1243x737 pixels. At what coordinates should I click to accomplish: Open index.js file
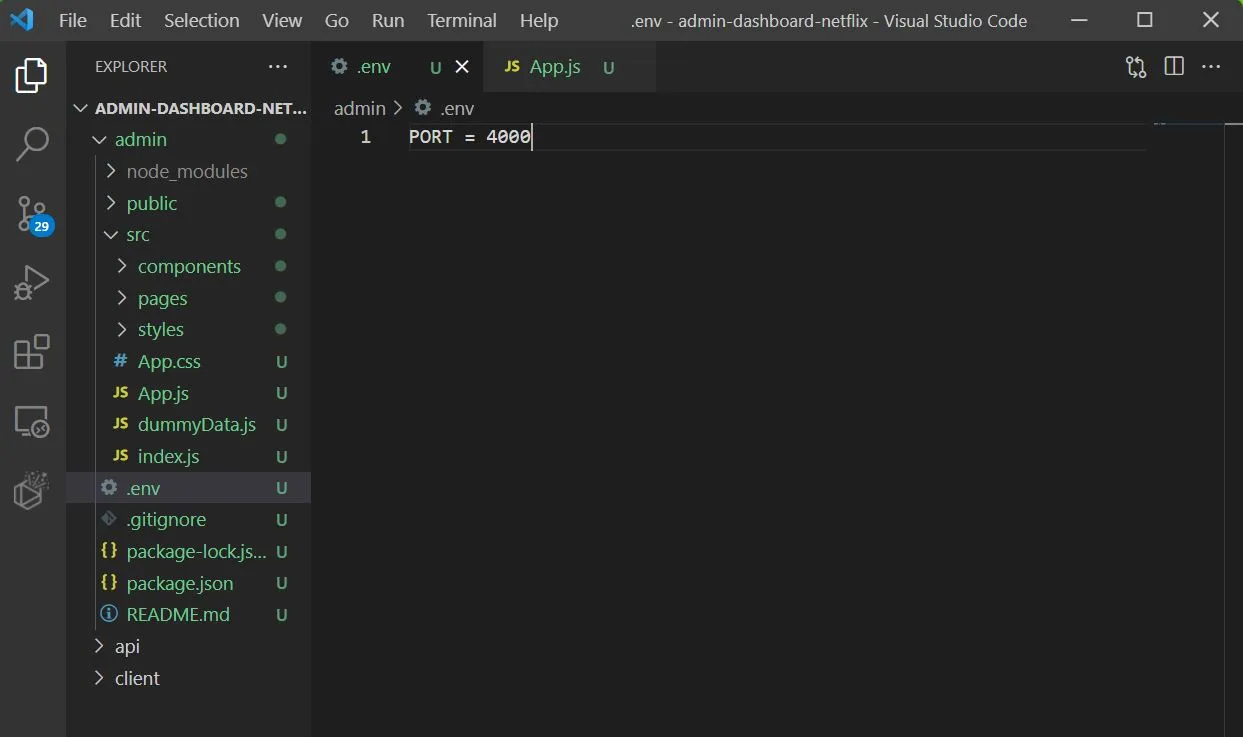click(x=188, y=456)
